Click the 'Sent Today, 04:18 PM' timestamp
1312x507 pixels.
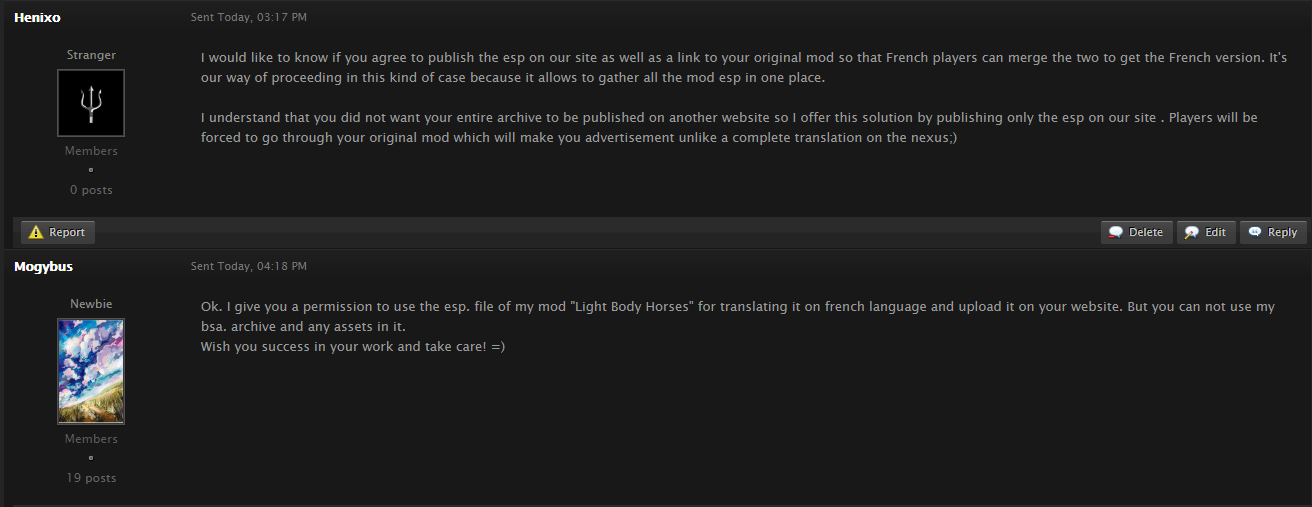(x=249, y=266)
